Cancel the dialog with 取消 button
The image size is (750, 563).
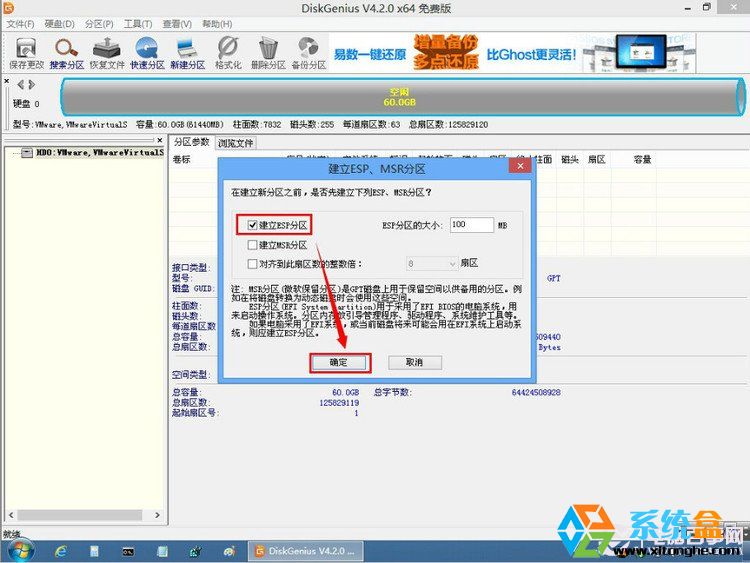click(x=415, y=363)
